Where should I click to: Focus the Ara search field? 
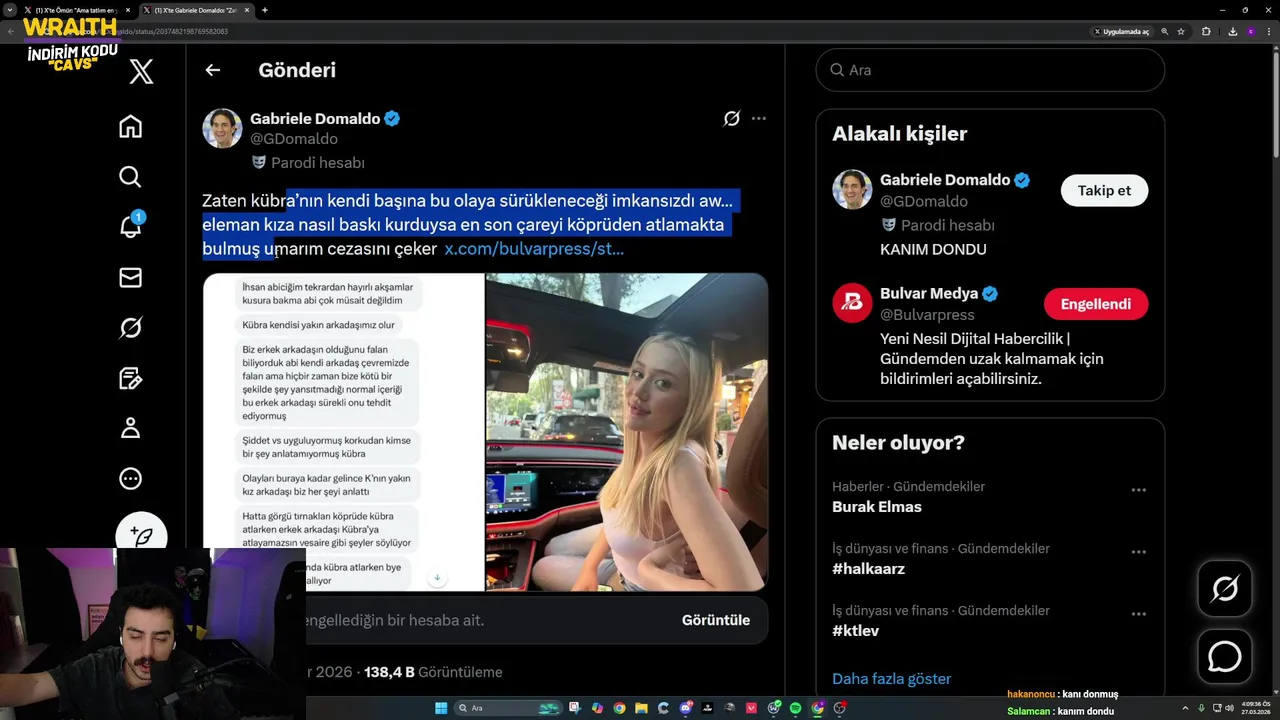coord(990,70)
